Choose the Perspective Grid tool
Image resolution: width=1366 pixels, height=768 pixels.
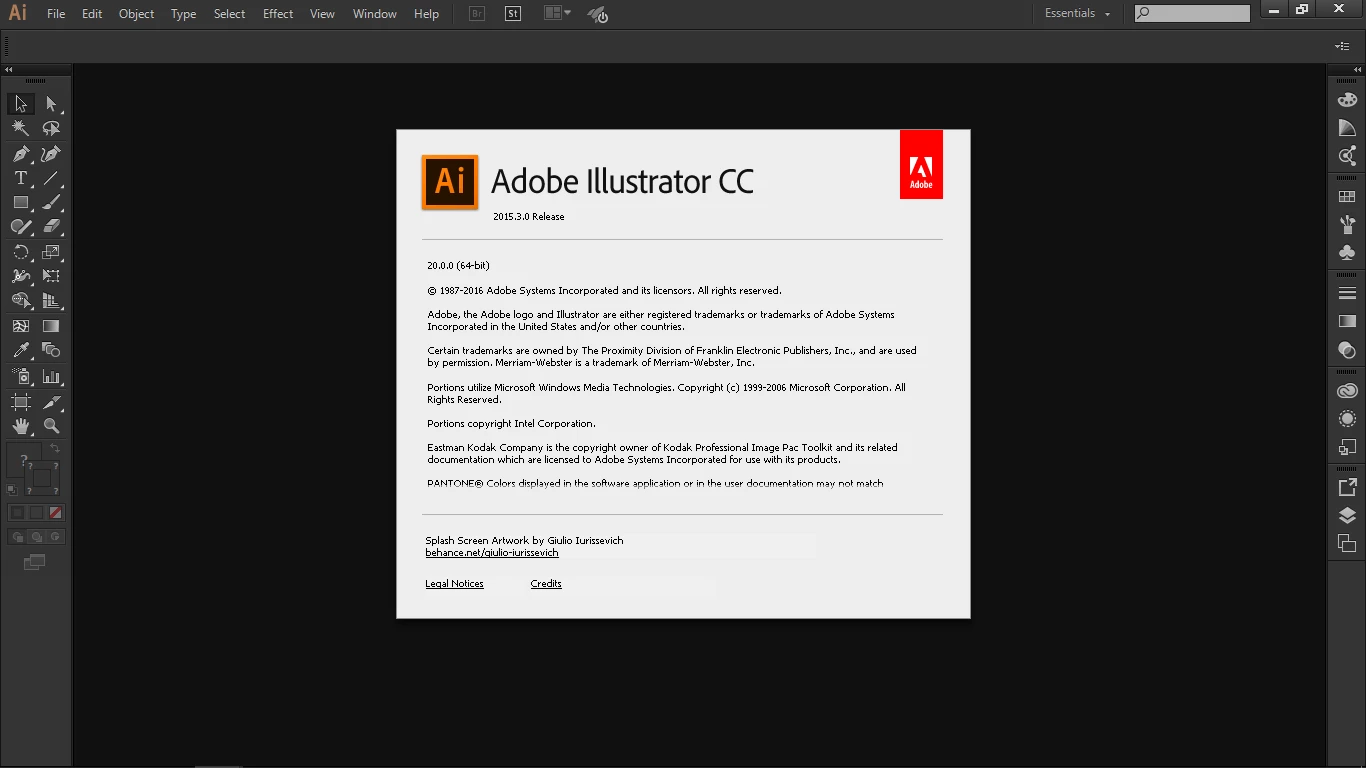point(51,300)
